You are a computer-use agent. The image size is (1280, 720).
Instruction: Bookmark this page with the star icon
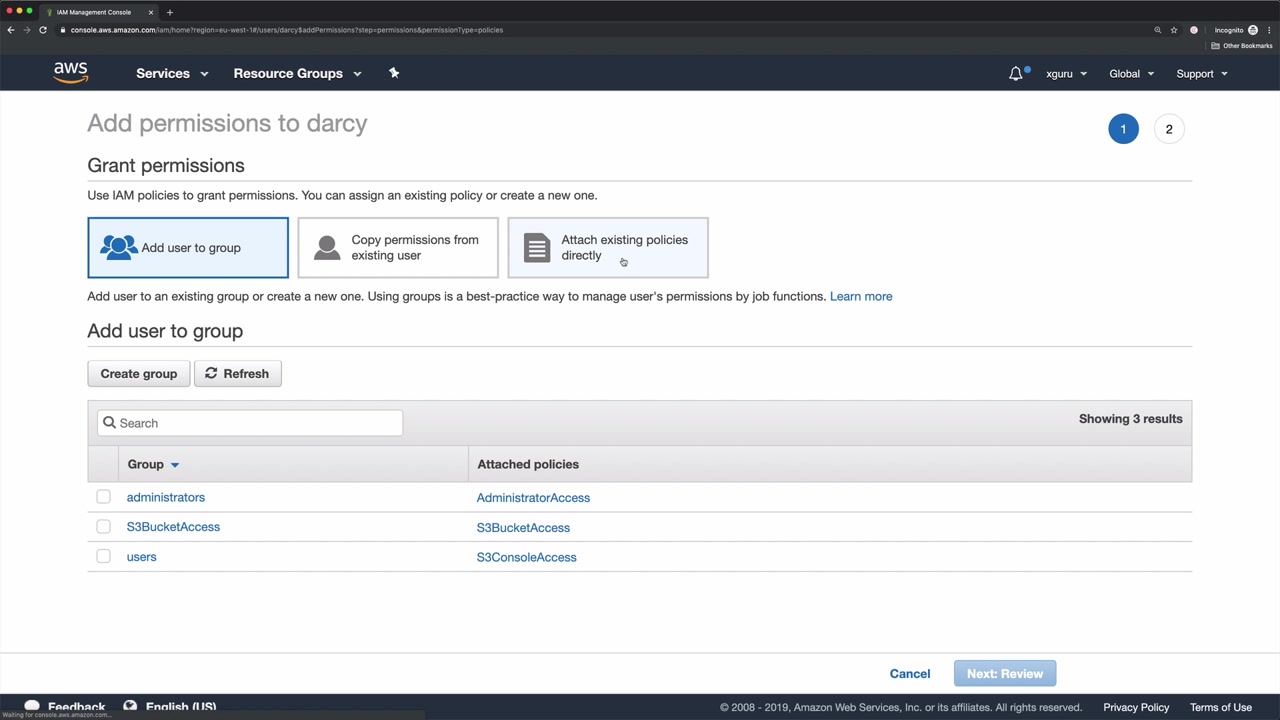1174,30
